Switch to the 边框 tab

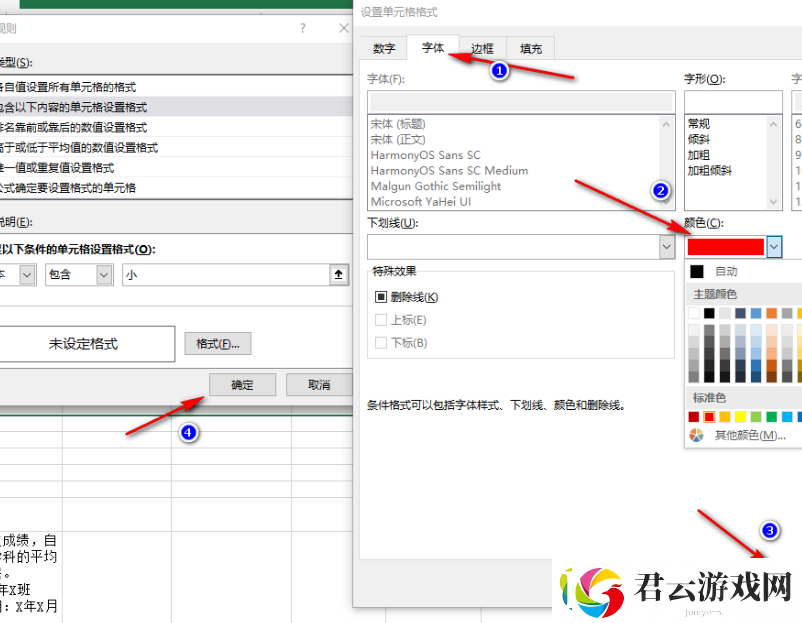click(482, 49)
